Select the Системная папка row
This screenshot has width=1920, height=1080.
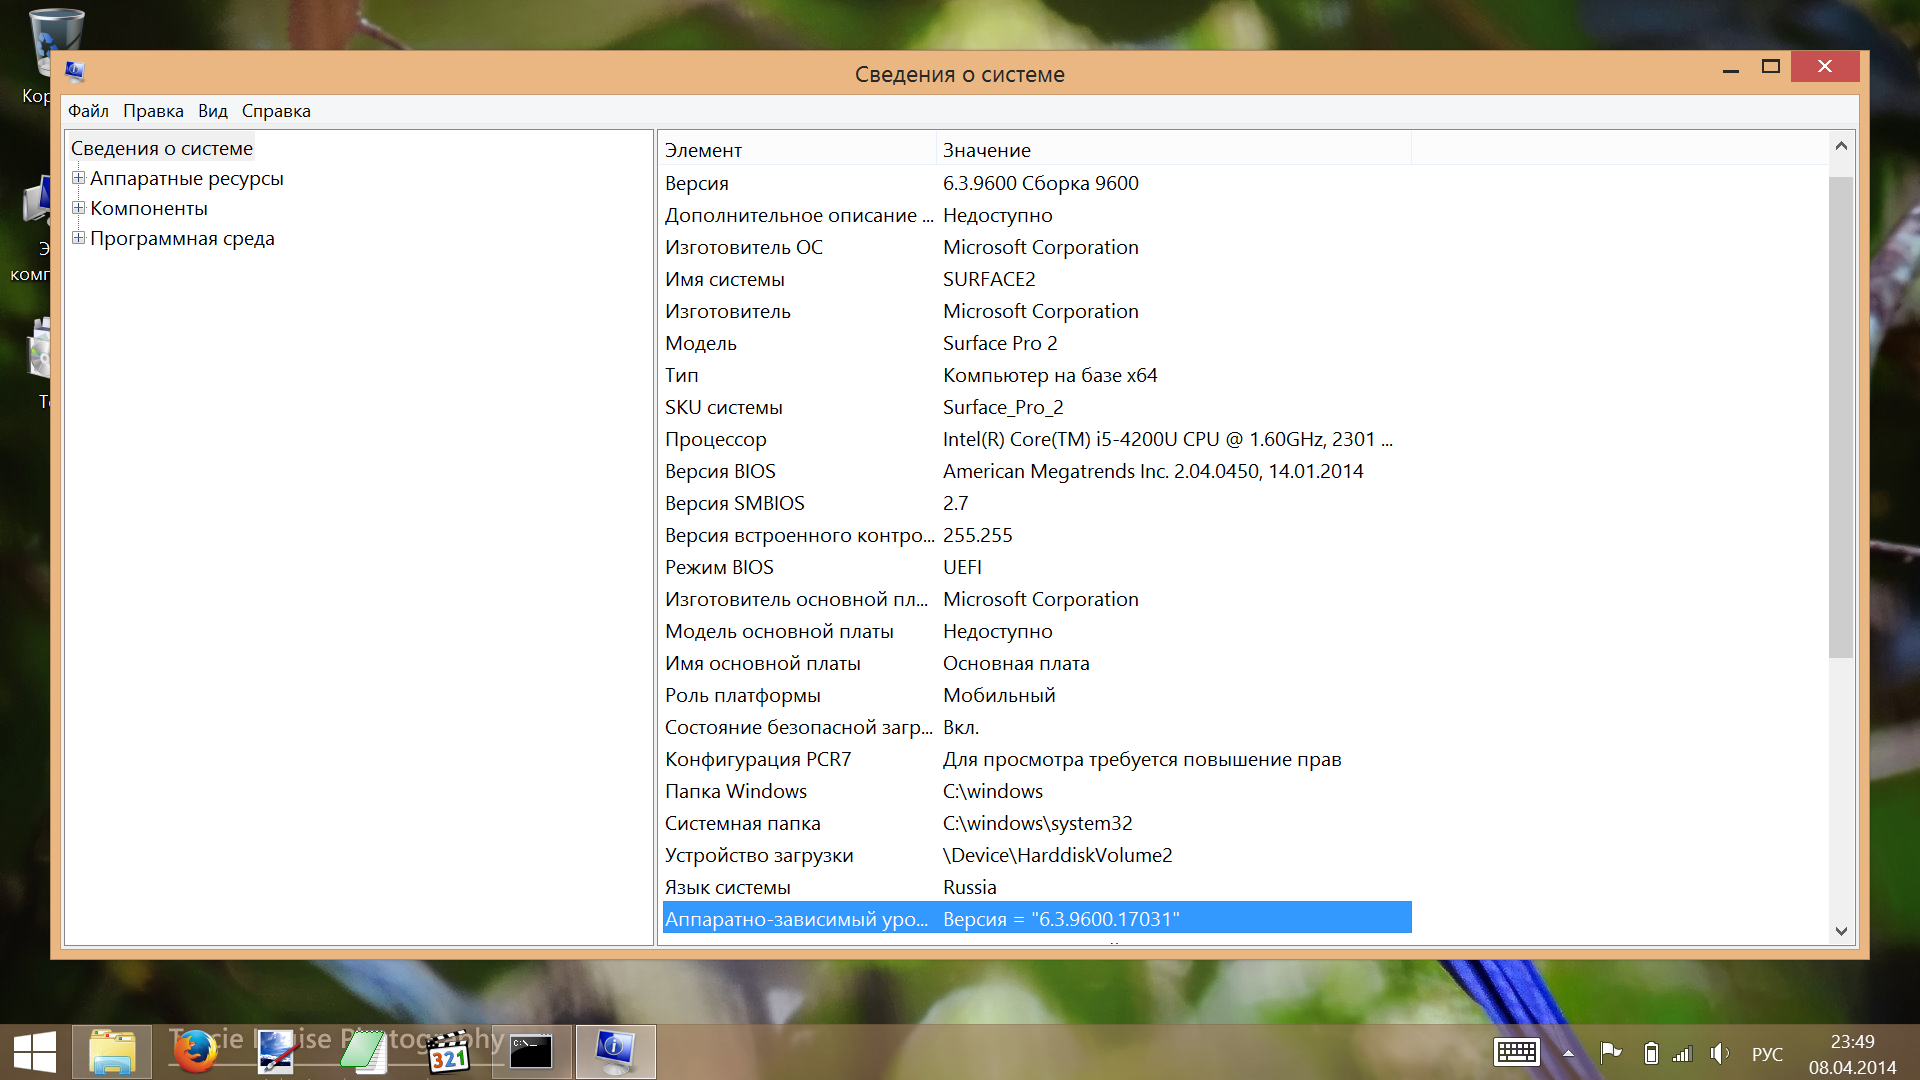pos(1037,823)
